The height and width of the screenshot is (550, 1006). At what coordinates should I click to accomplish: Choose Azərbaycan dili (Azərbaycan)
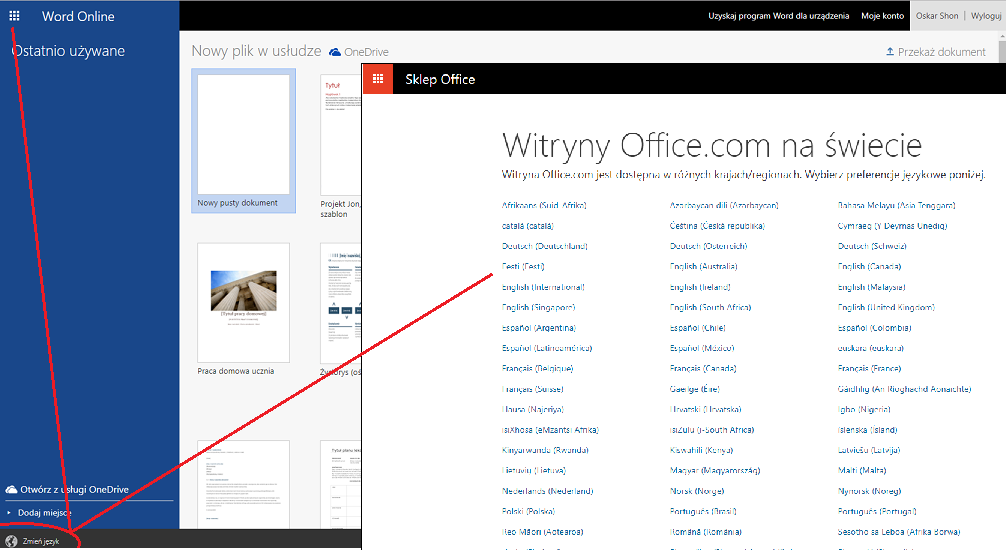tap(724, 205)
